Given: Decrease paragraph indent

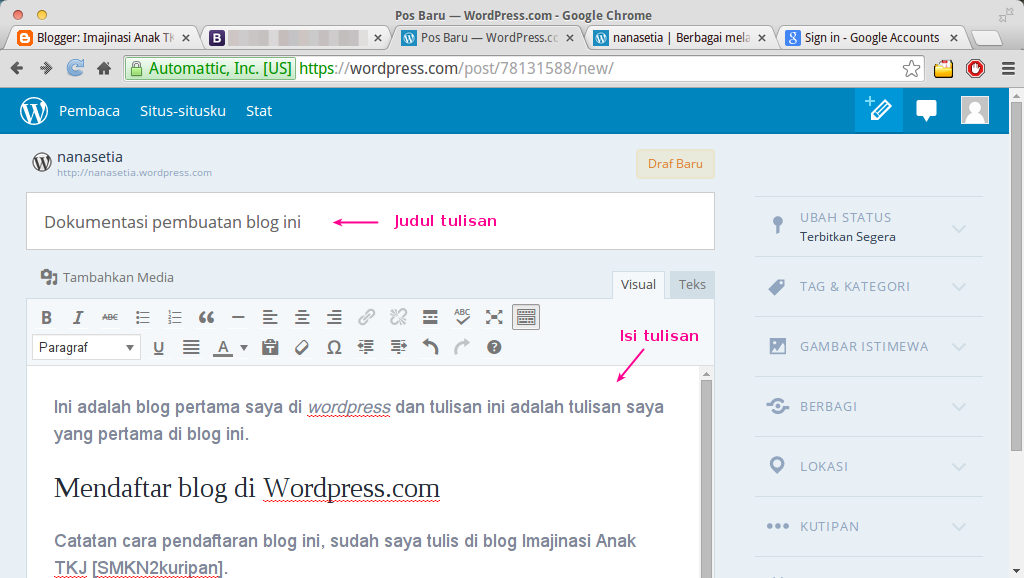Looking at the screenshot, I should pyautogui.click(x=366, y=347).
